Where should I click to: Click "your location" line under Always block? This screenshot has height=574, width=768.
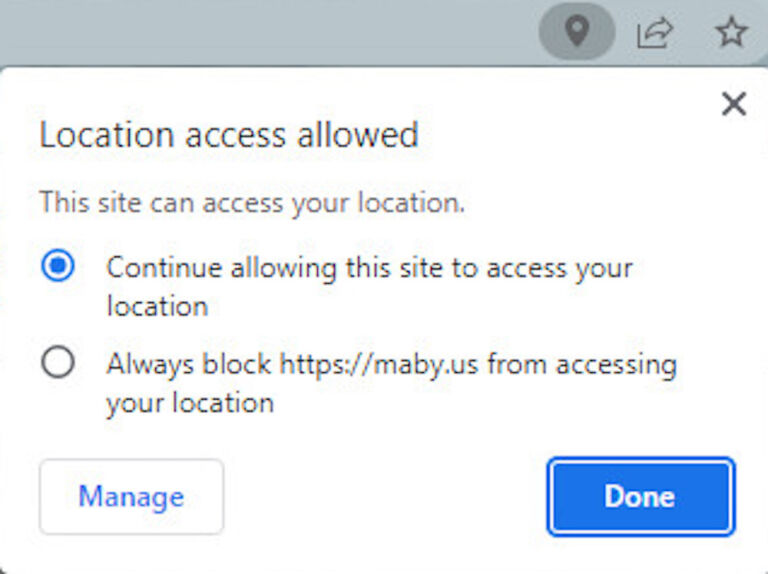pos(190,404)
